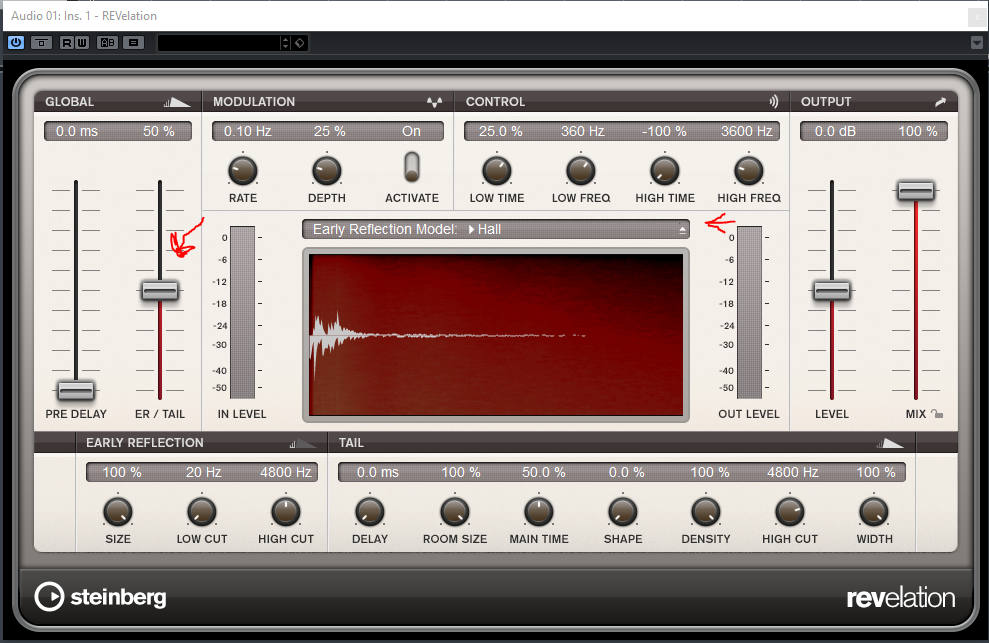Click the Low Freq knob
Viewport: 989px width, 643px height.
coord(581,171)
